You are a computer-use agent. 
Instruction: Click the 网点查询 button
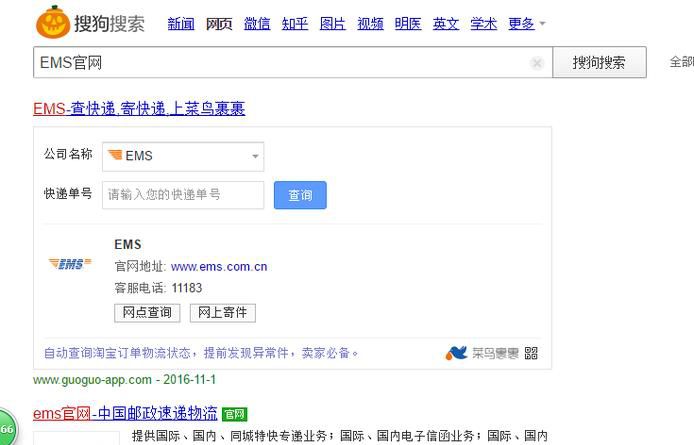pos(148,313)
